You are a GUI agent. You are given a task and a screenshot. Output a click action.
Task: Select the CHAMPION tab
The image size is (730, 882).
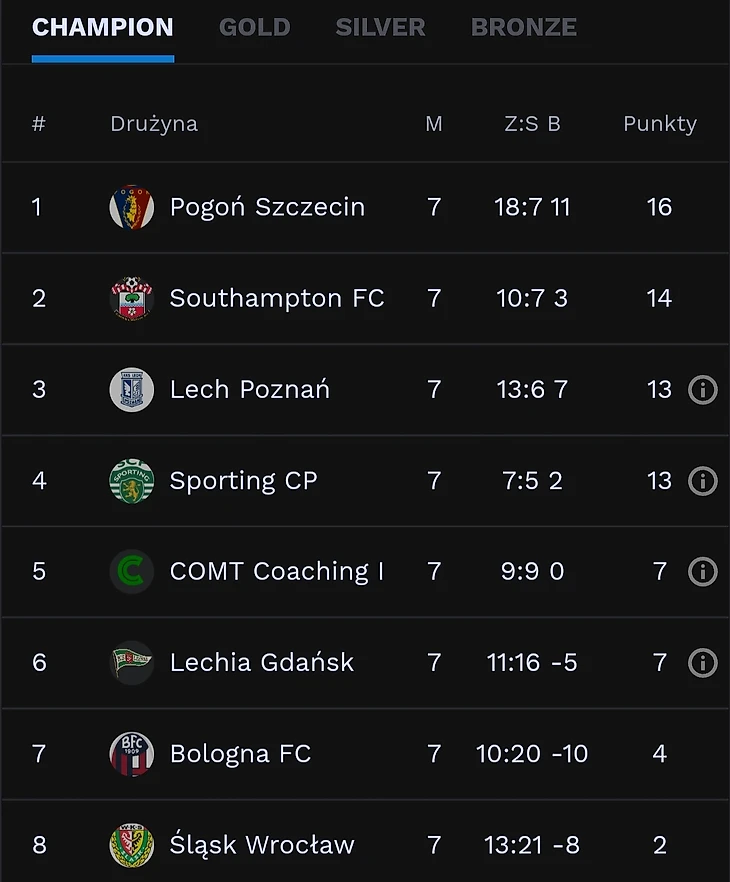[103, 27]
